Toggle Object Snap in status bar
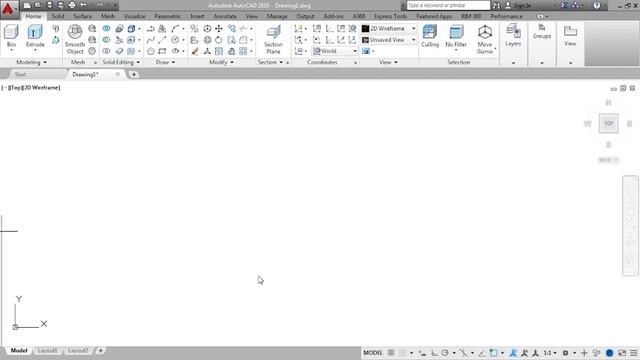 click(493, 353)
